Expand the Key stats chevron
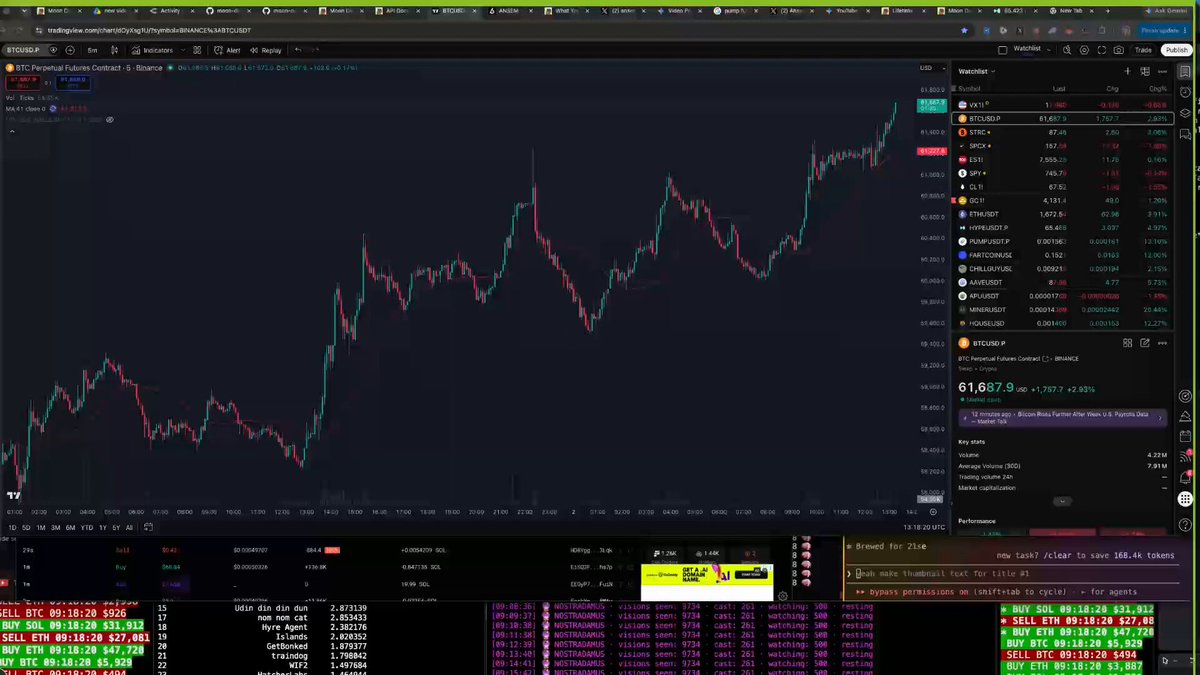This screenshot has height=675, width=1200. (x=1062, y=501)
